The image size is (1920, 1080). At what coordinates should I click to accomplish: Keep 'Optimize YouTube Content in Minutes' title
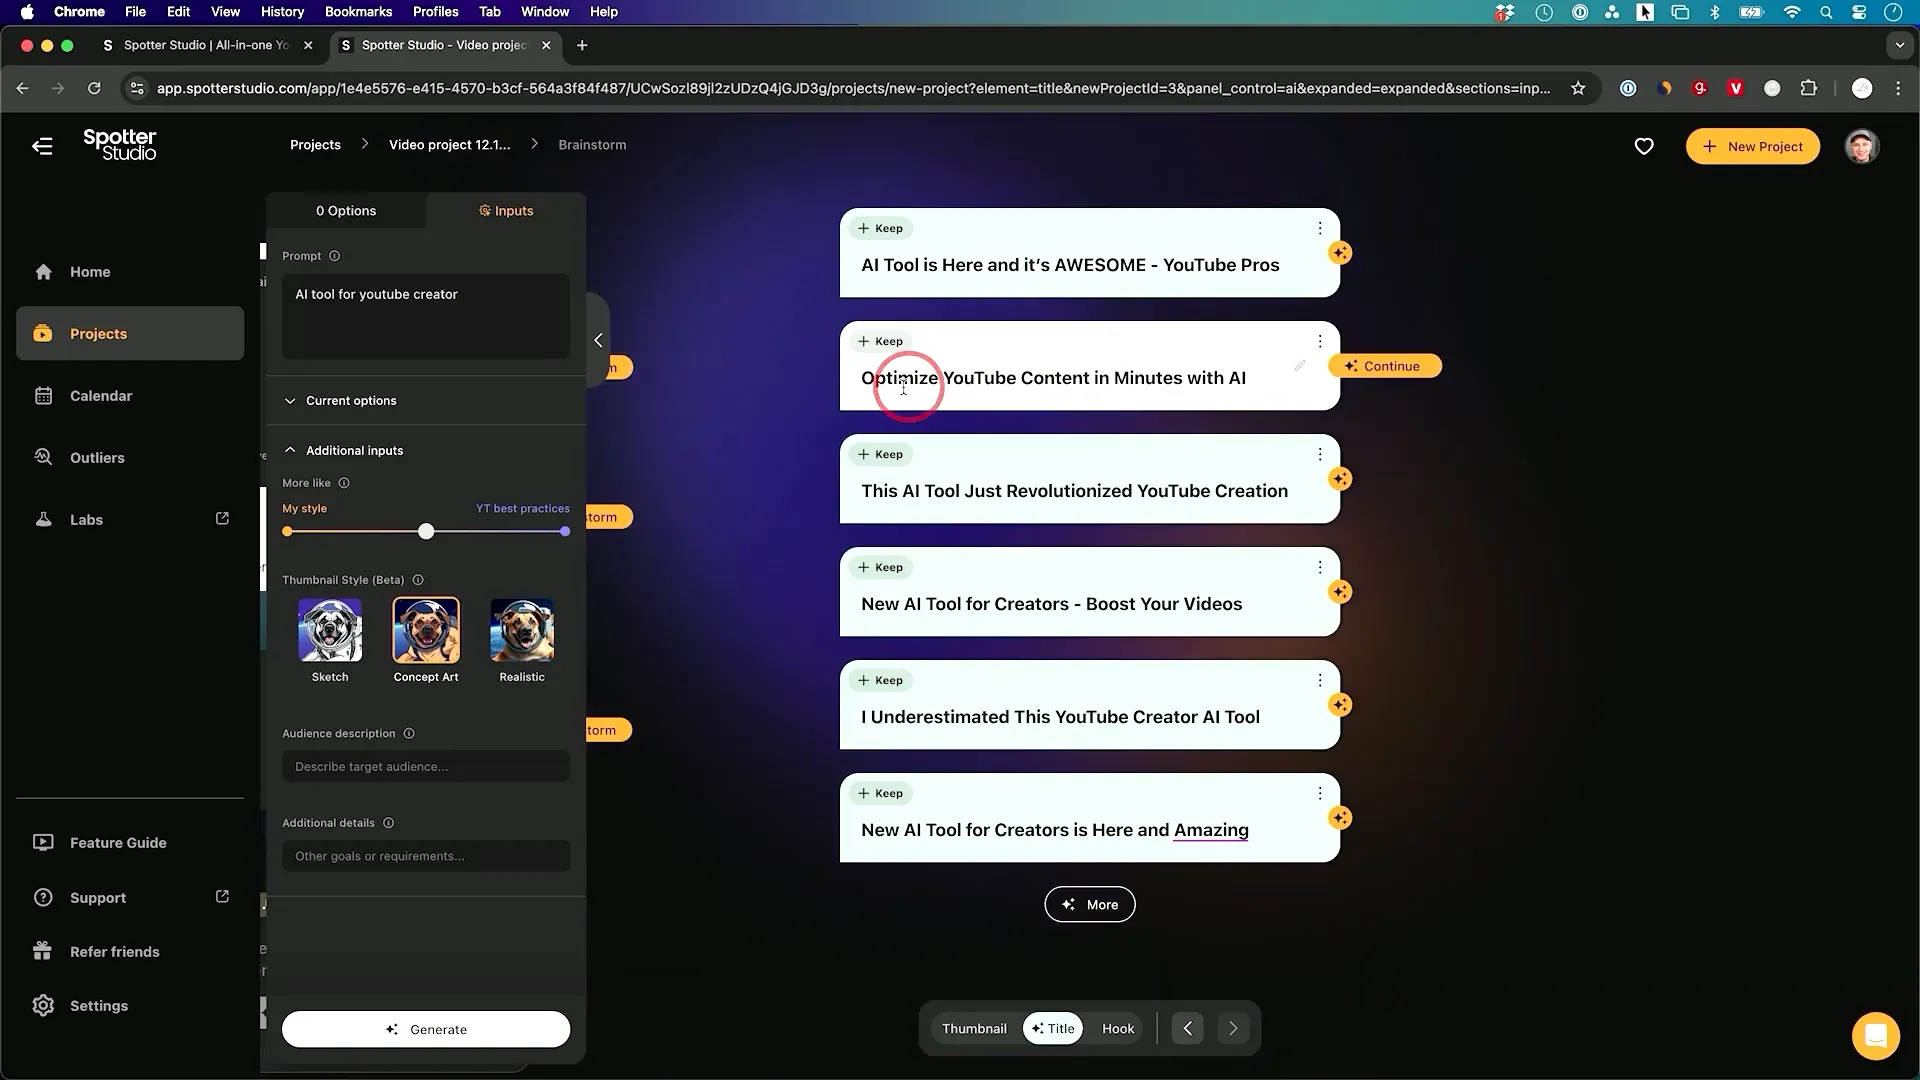(880, 341)
